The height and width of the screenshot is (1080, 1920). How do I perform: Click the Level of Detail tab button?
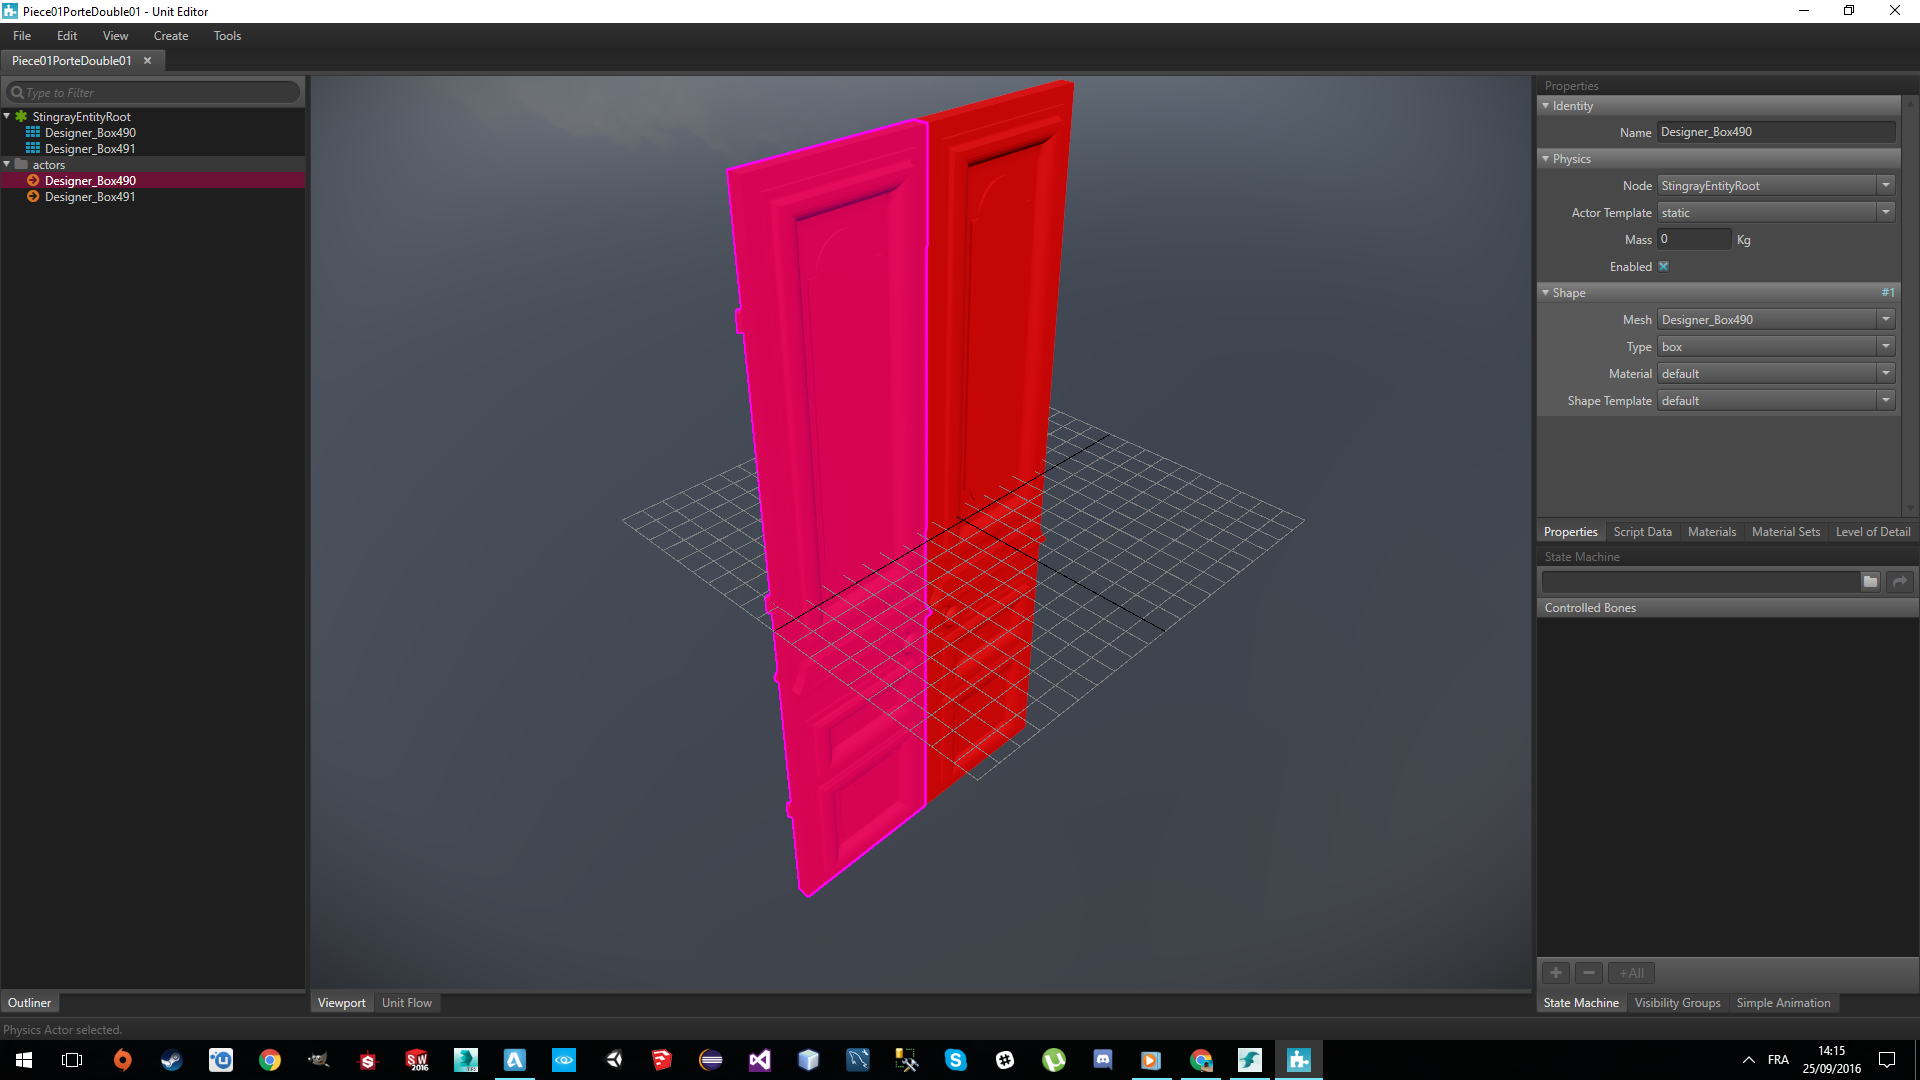(1873, 531)
